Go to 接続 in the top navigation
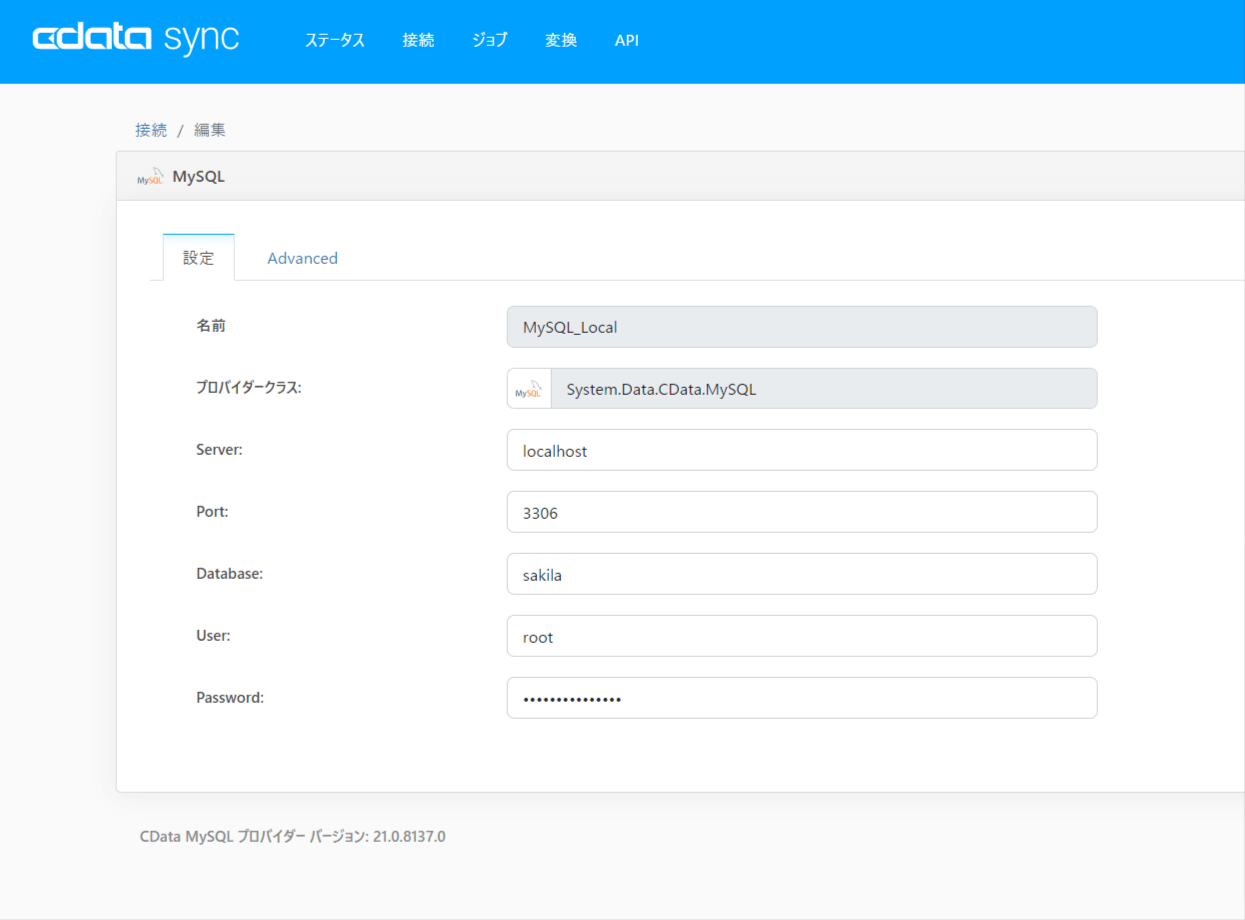This screenshot has height=920, width=1245. coord(418,41)
